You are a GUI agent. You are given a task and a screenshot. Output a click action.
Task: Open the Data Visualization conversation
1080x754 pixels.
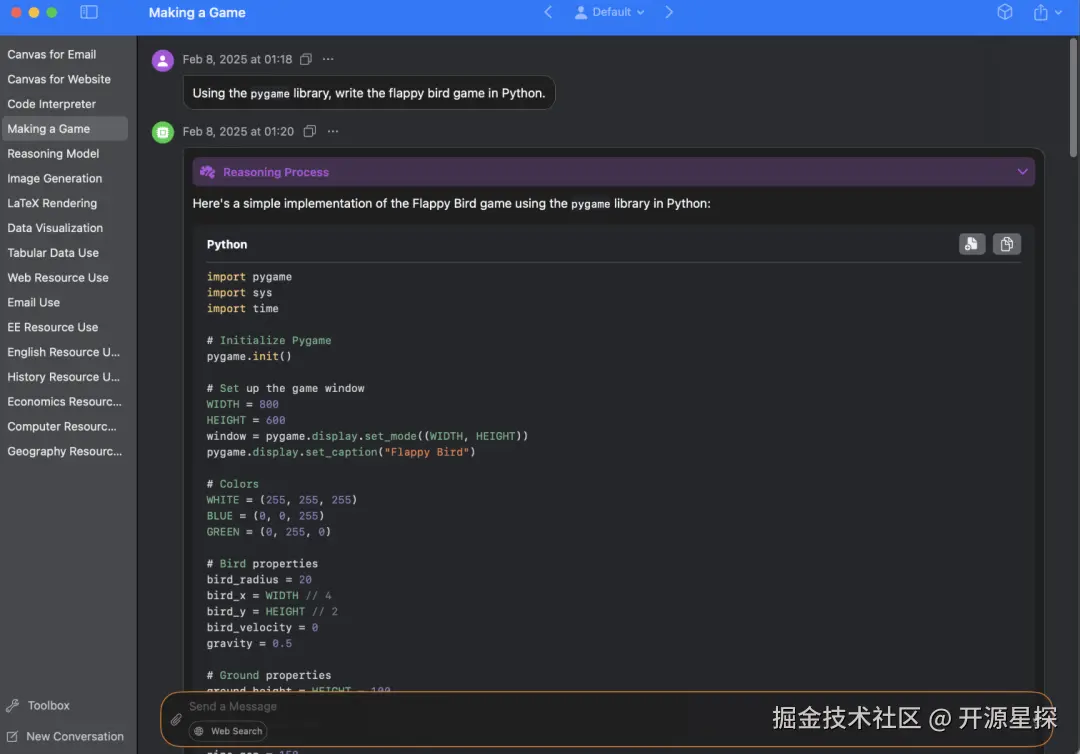[x=64, y=228]
